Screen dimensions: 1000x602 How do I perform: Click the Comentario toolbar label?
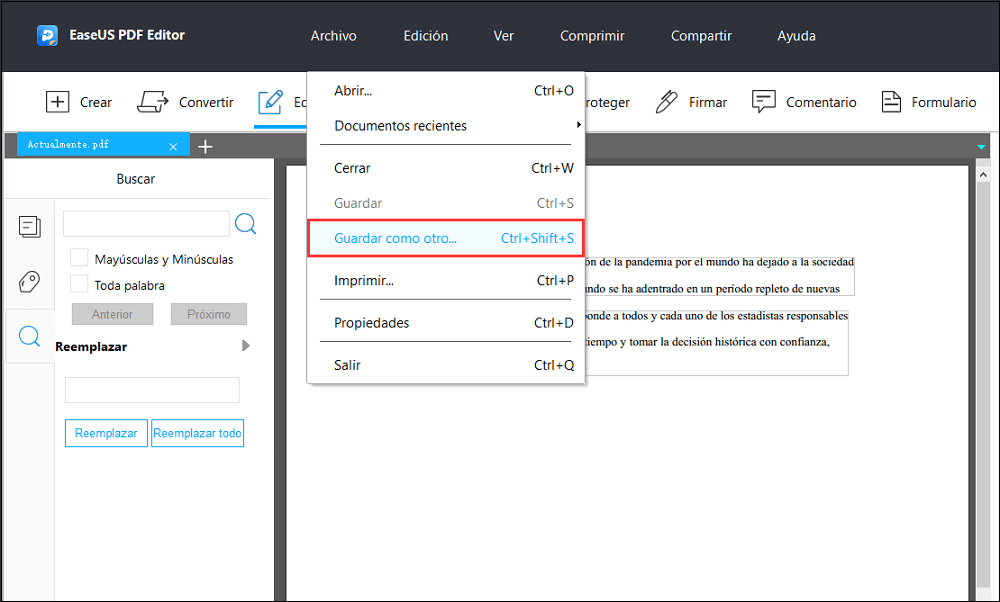click(x=821, y=102)
